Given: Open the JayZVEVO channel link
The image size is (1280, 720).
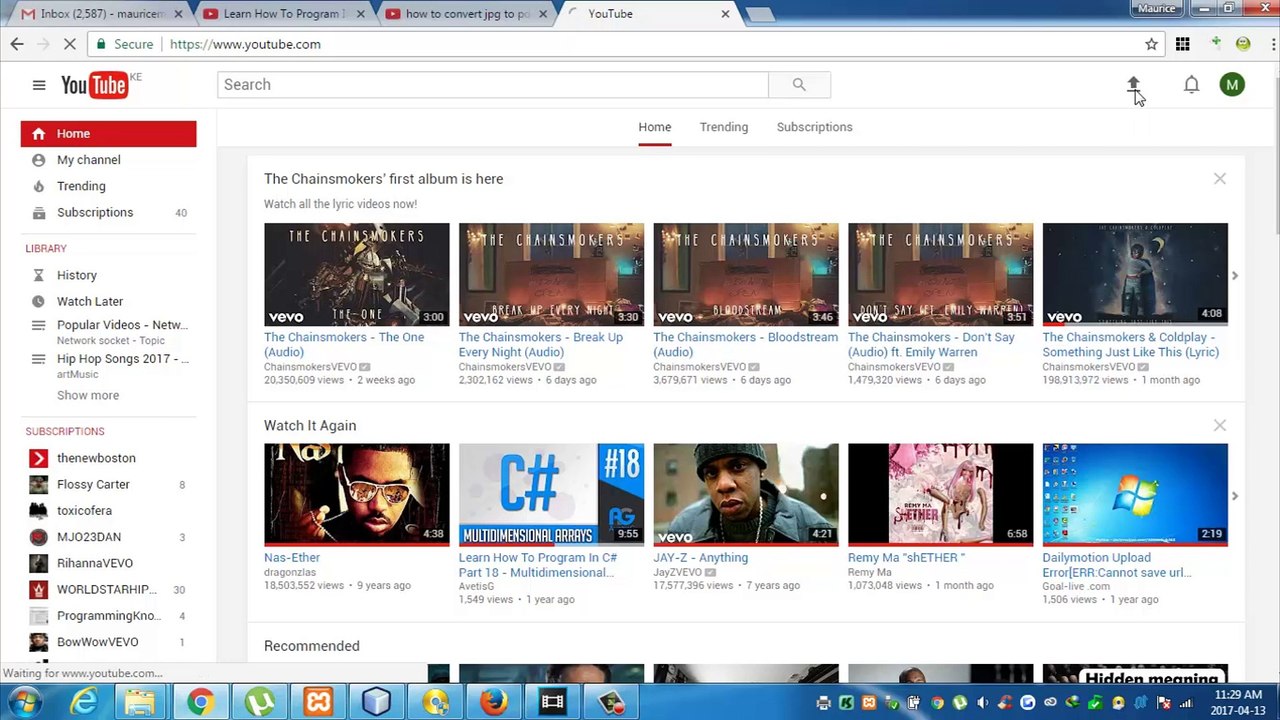Looking at the screenshot, I should [677, 573].
